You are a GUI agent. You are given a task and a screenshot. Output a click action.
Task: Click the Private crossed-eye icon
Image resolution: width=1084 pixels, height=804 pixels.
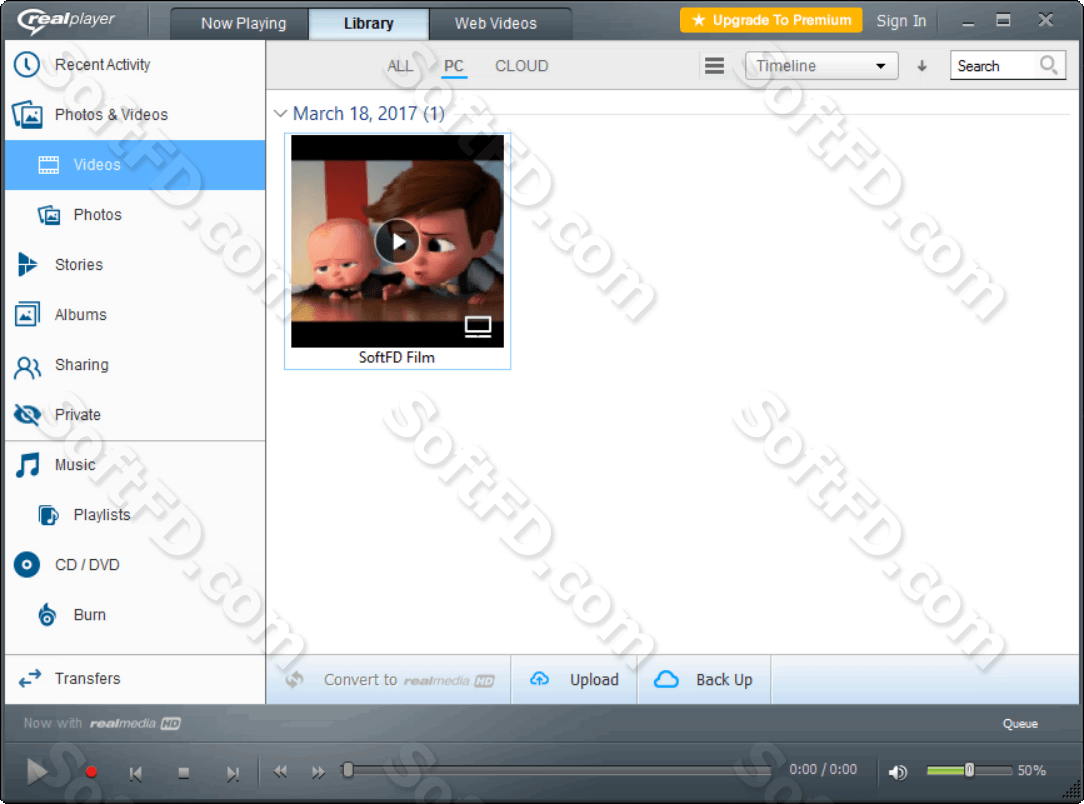pos(27,415)
